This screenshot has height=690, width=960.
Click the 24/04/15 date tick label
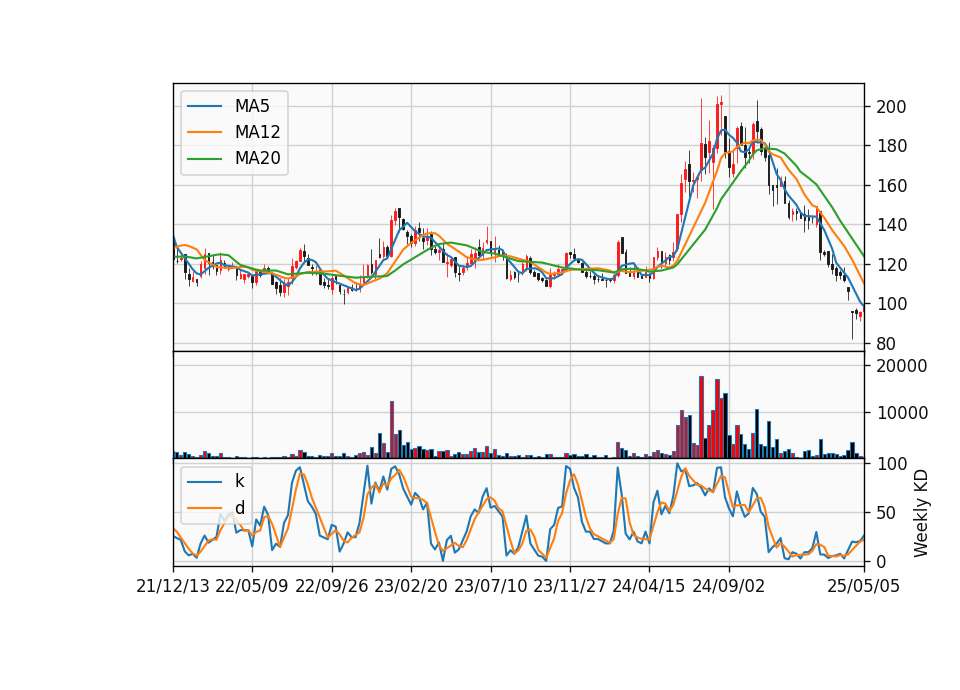pos(648,586)
